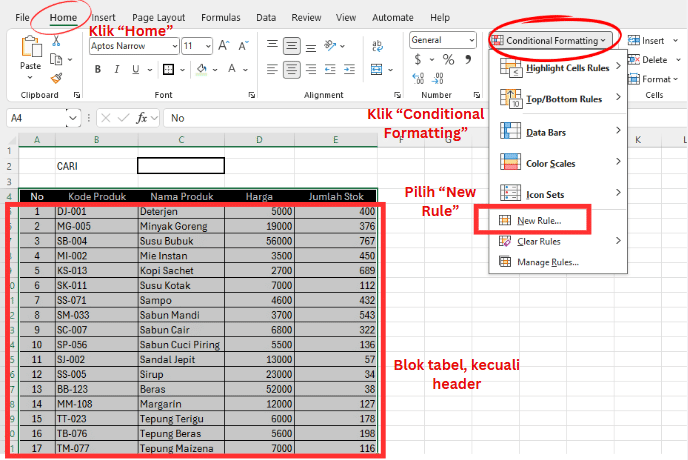The height and width of the screenshot is (460, 688).
Task: Click the Insert Function fx icon
Action: [x=145, y=118]
